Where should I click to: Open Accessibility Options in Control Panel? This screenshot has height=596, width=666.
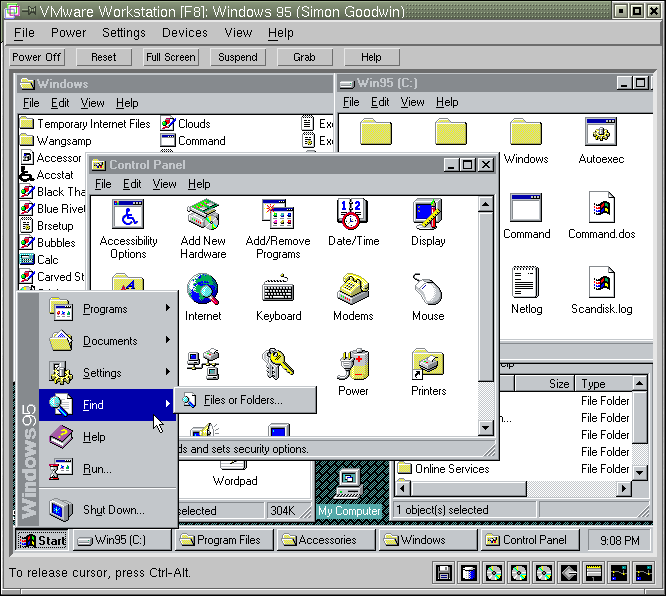128,229
